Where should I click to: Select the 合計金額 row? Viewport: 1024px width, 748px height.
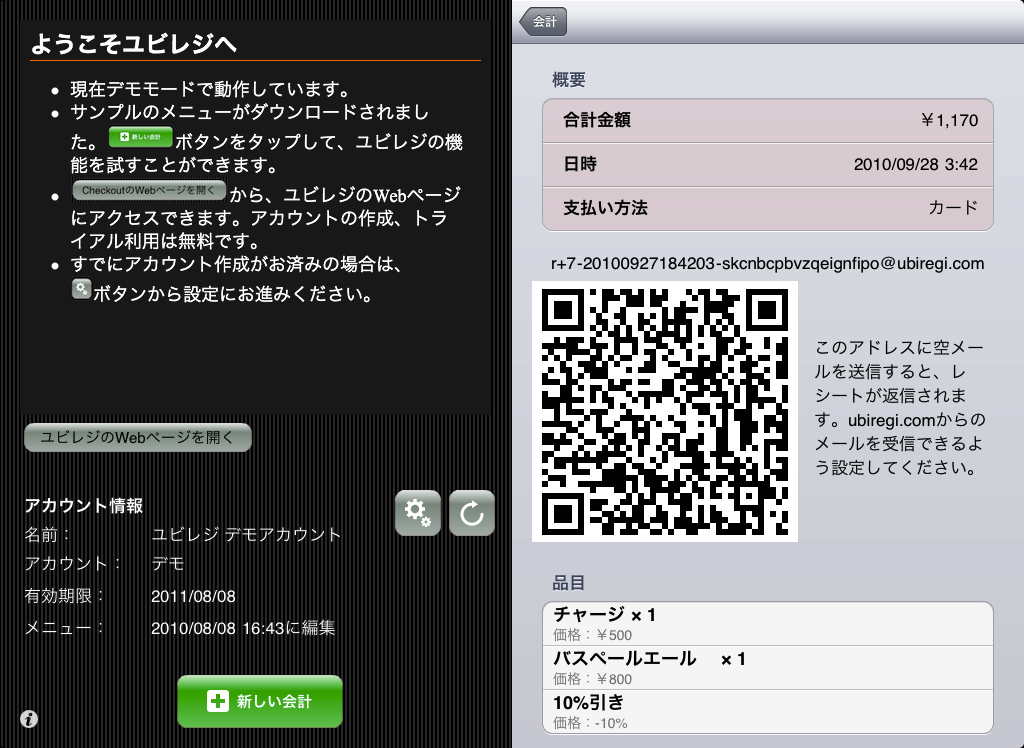[x=768, y=121]
